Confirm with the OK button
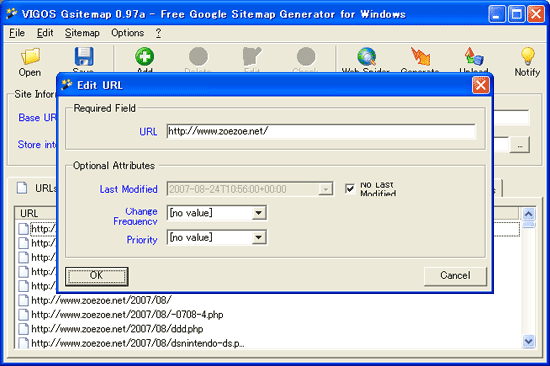 (x=96, y=276)
